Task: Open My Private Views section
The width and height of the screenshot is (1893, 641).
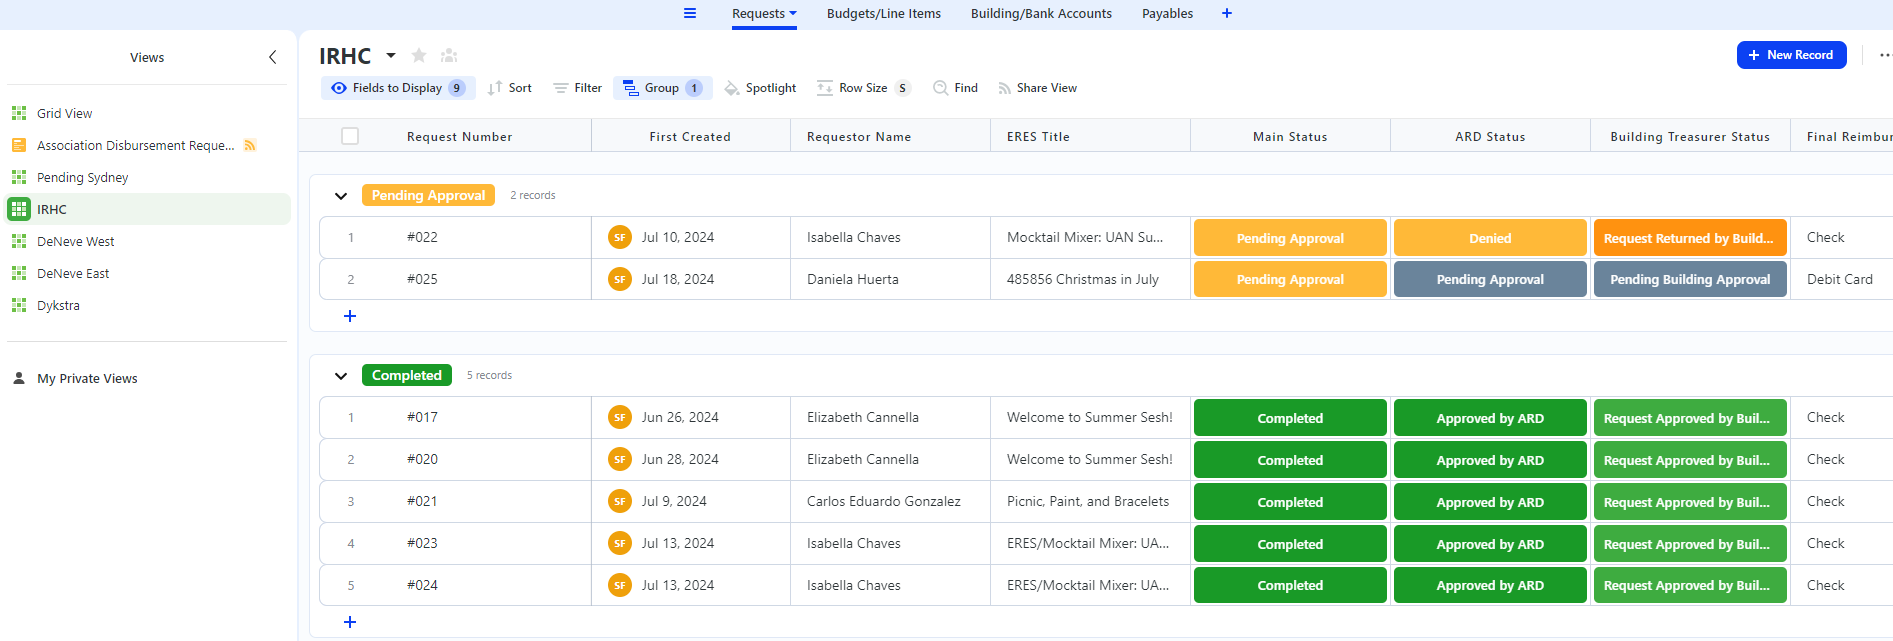Action: pos(87,378)
